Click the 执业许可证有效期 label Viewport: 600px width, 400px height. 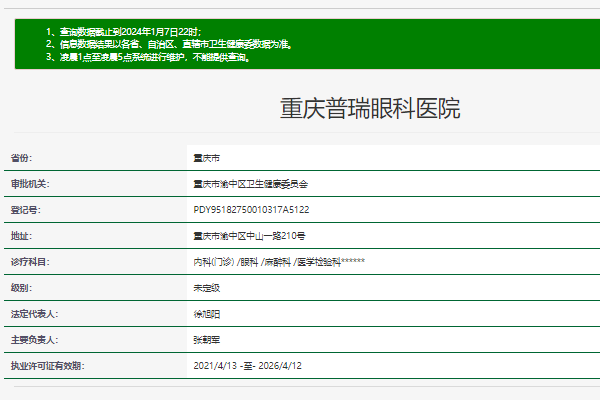click(x=48, y=366)
